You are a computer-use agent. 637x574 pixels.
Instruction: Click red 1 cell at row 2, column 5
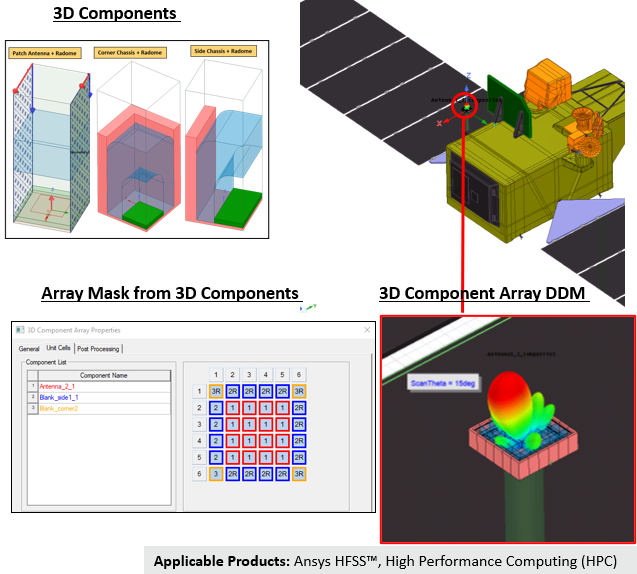(282, 407)
